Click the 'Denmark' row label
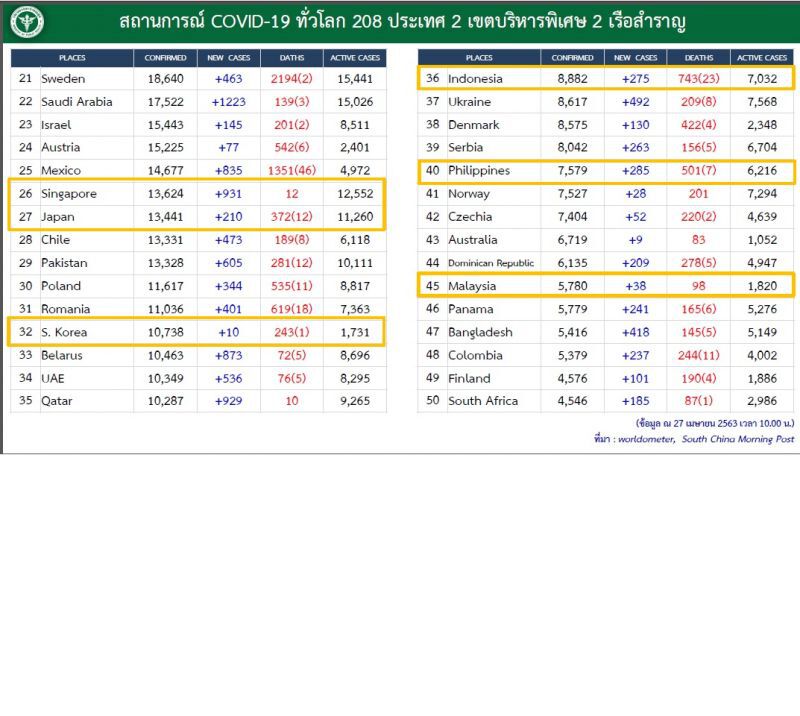800x716 pixels. click(x=473, y=125)
